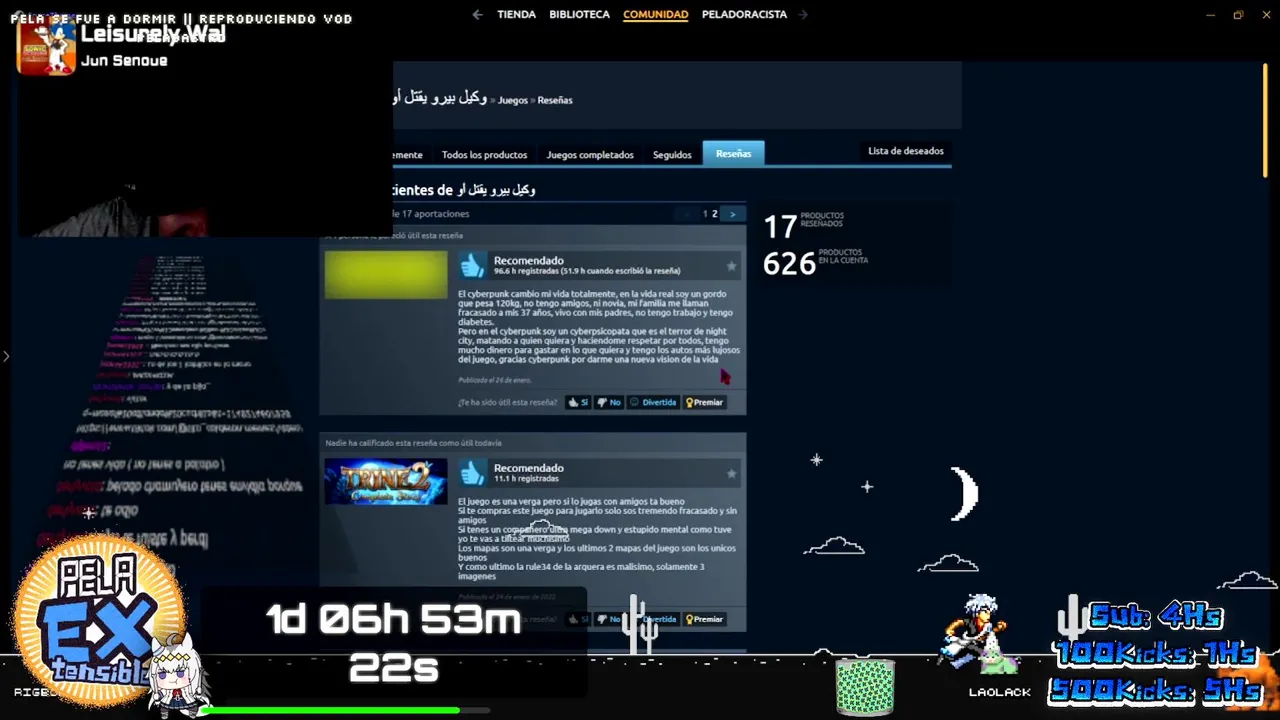This screenshot has height=720, width=1280.
Task: Go back with the Steam navigation arrow
Action: (x=477, y=14)
